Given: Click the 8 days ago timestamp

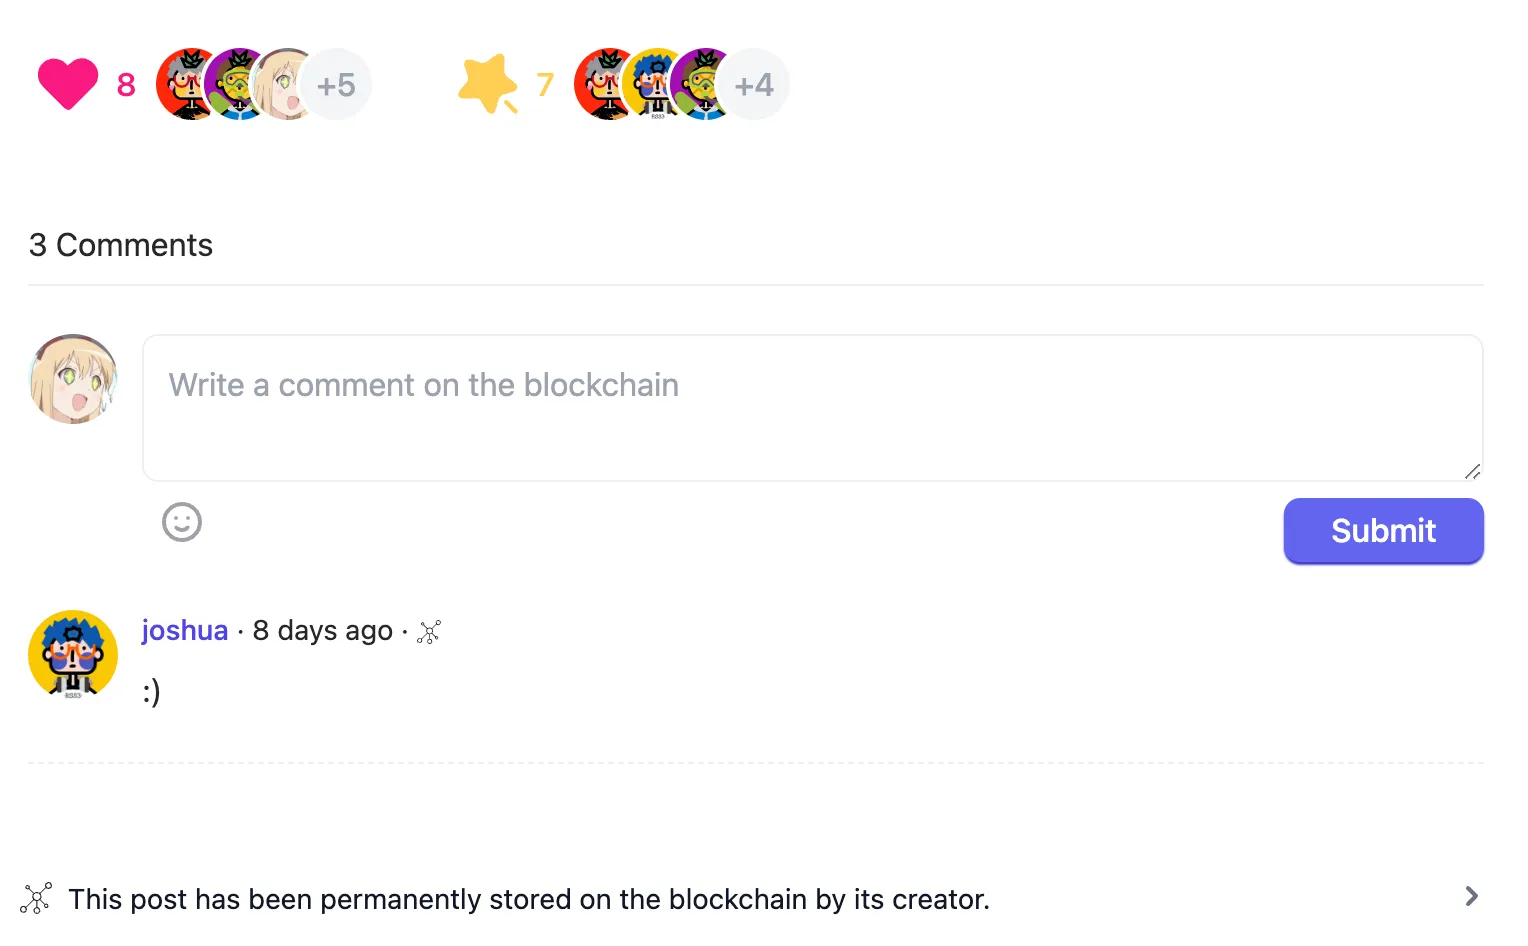Looking at the screenshot, I should pyautogui.click(x=322, y=630).
